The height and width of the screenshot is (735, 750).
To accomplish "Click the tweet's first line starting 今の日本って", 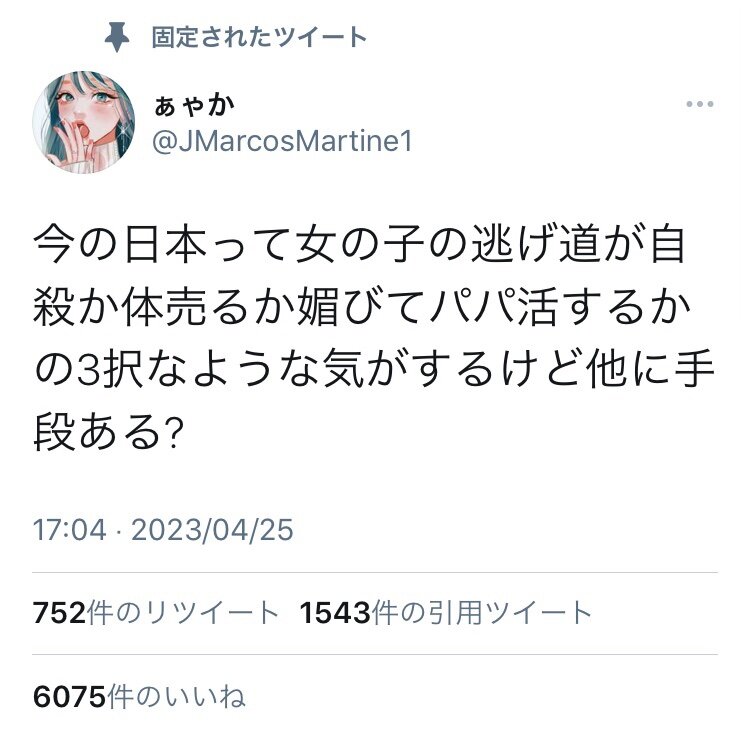I will coord(359,245).
